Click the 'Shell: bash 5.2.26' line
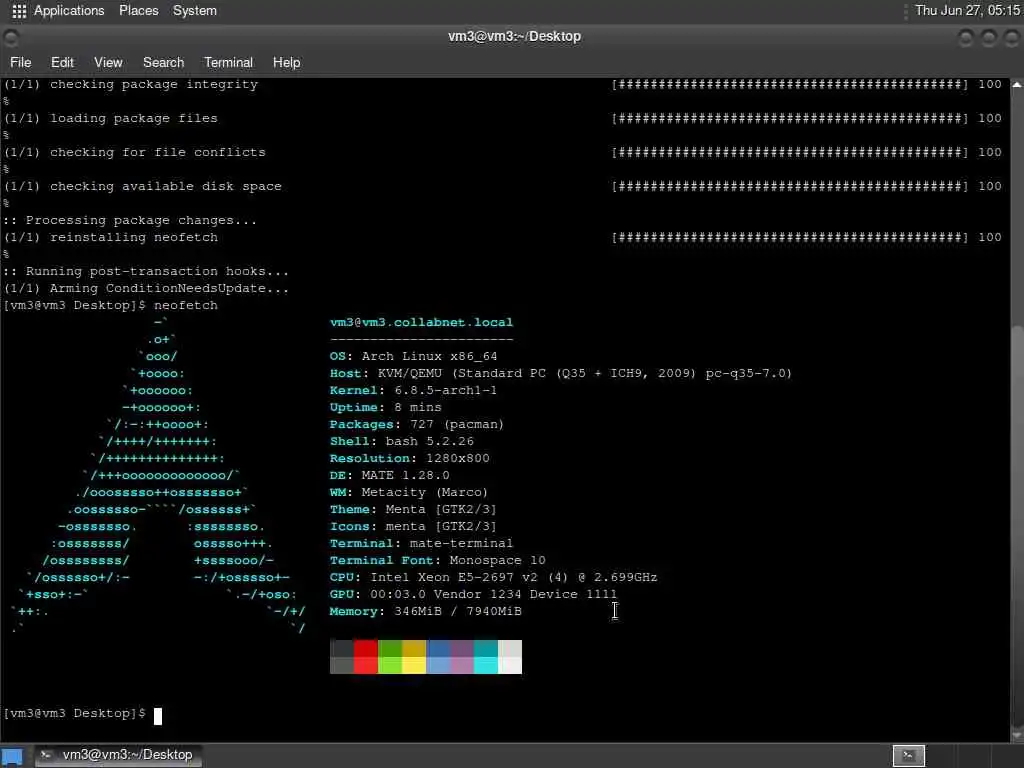The height and width of the screenshot is (768, 1024). pos(402,441)
